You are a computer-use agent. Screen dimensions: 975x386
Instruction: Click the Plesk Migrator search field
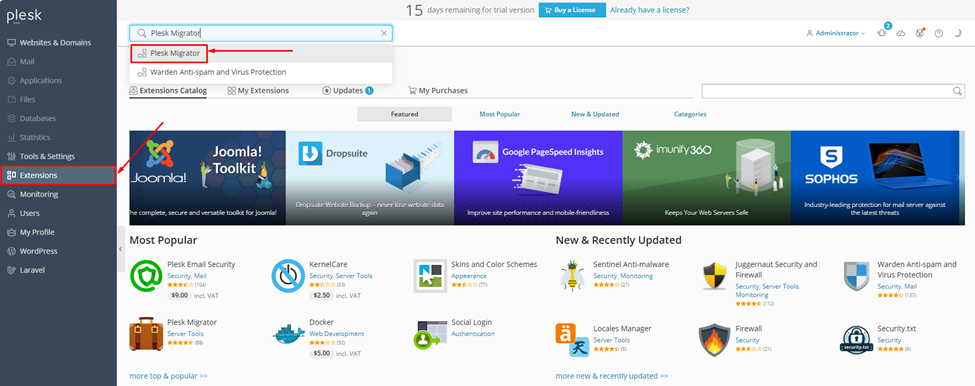(x=261, y=33)
